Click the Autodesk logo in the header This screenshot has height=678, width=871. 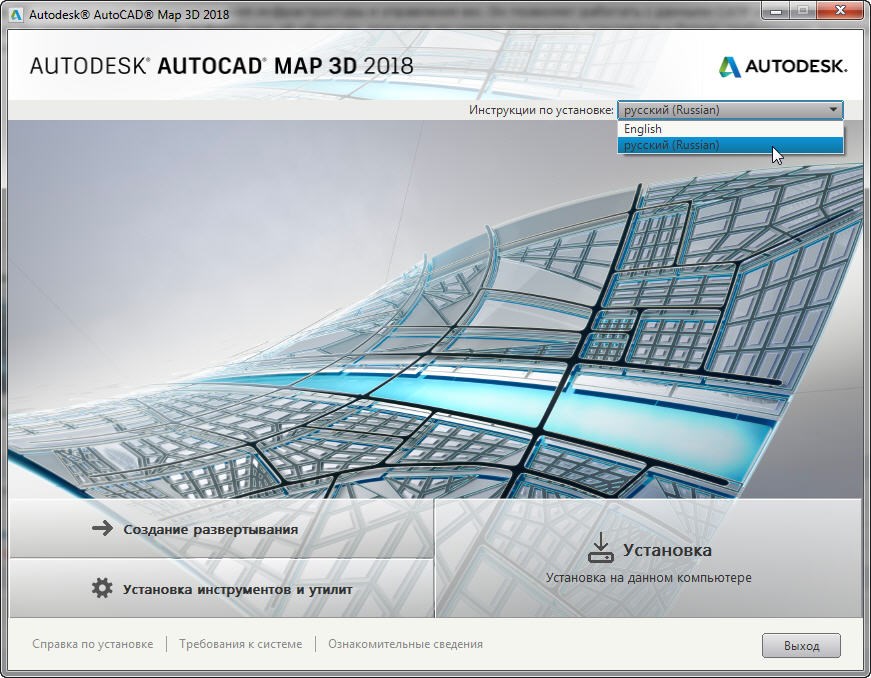783,67
